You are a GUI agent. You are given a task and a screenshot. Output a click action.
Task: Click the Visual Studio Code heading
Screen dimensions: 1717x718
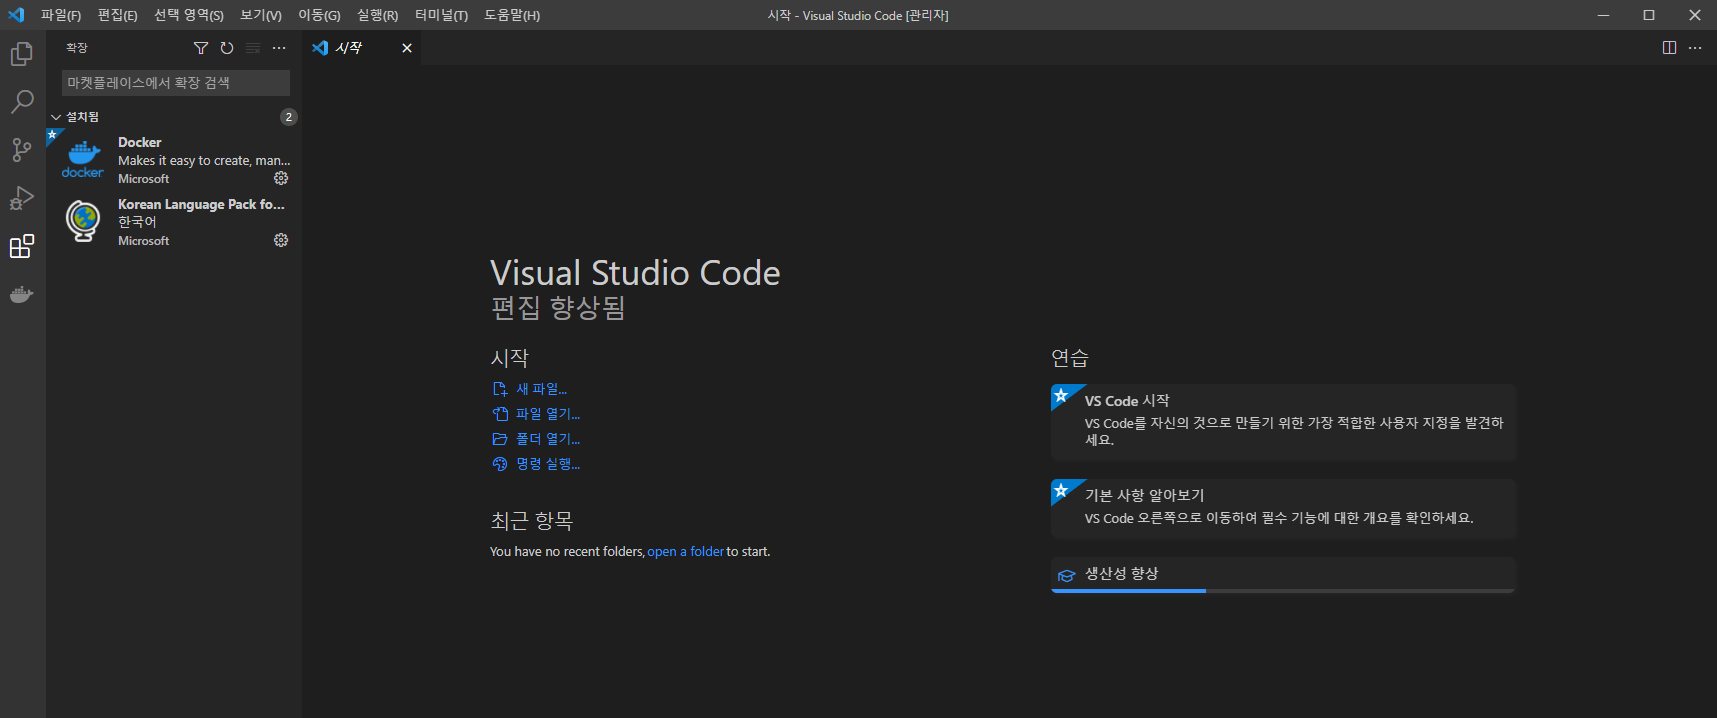point(635,273)
